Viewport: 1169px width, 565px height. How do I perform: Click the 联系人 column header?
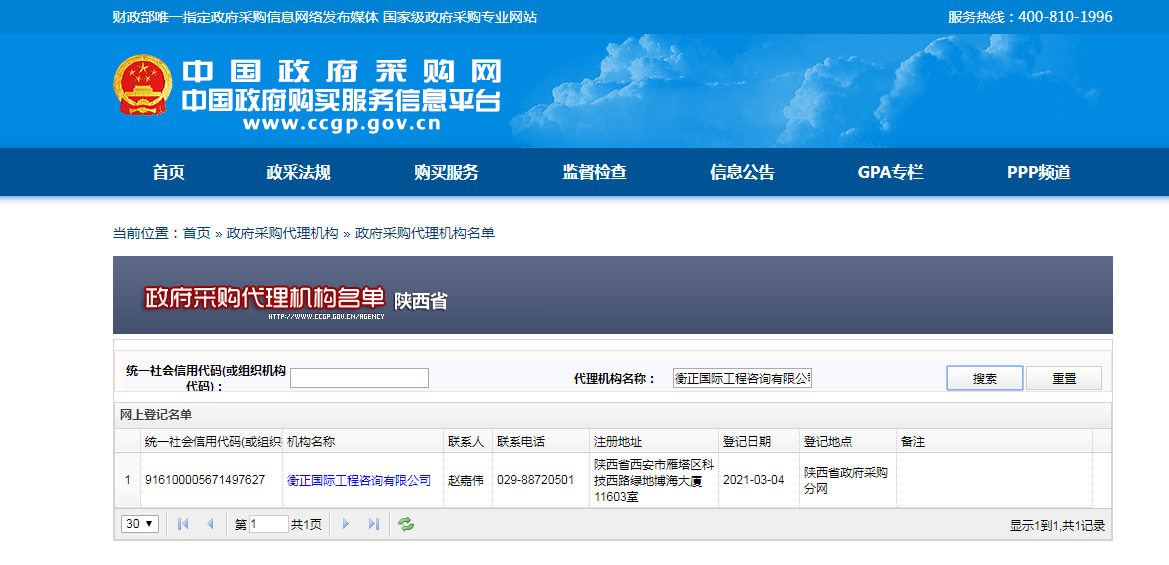(x=468, y=441)
